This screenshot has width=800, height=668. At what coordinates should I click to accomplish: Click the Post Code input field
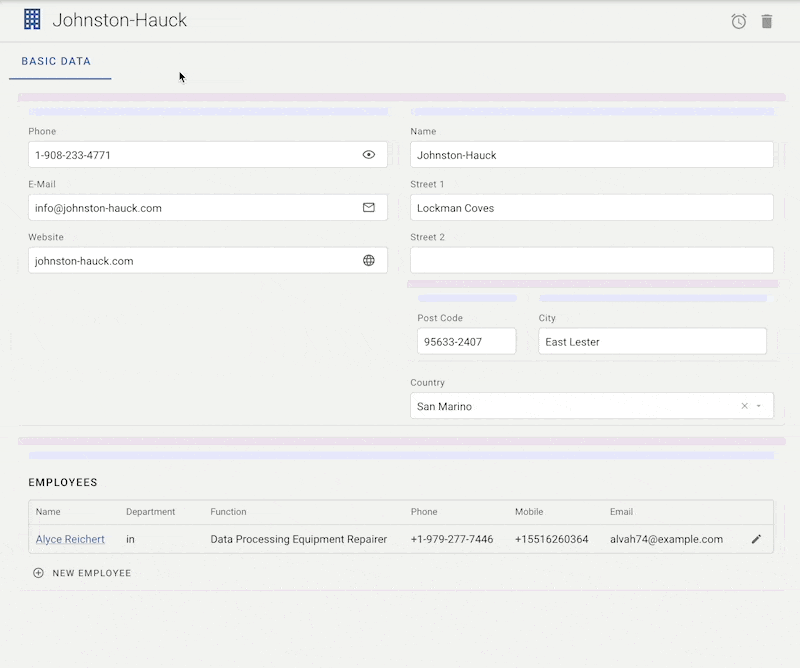(x=466, y=341)
